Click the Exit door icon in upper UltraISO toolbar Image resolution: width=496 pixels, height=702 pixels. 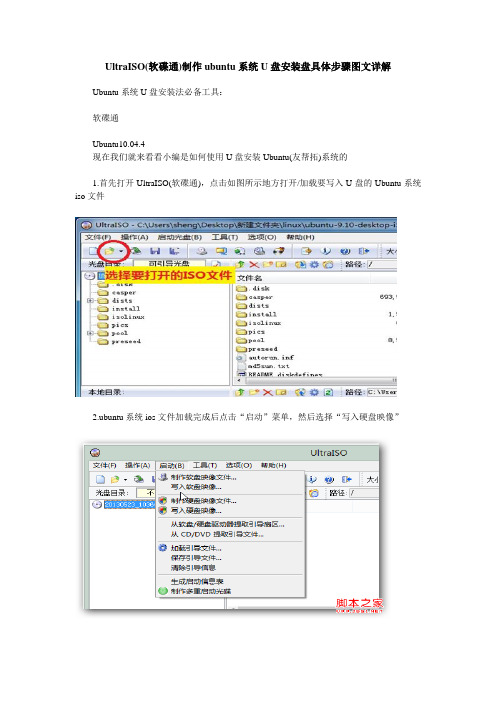[x=364, y=251]
